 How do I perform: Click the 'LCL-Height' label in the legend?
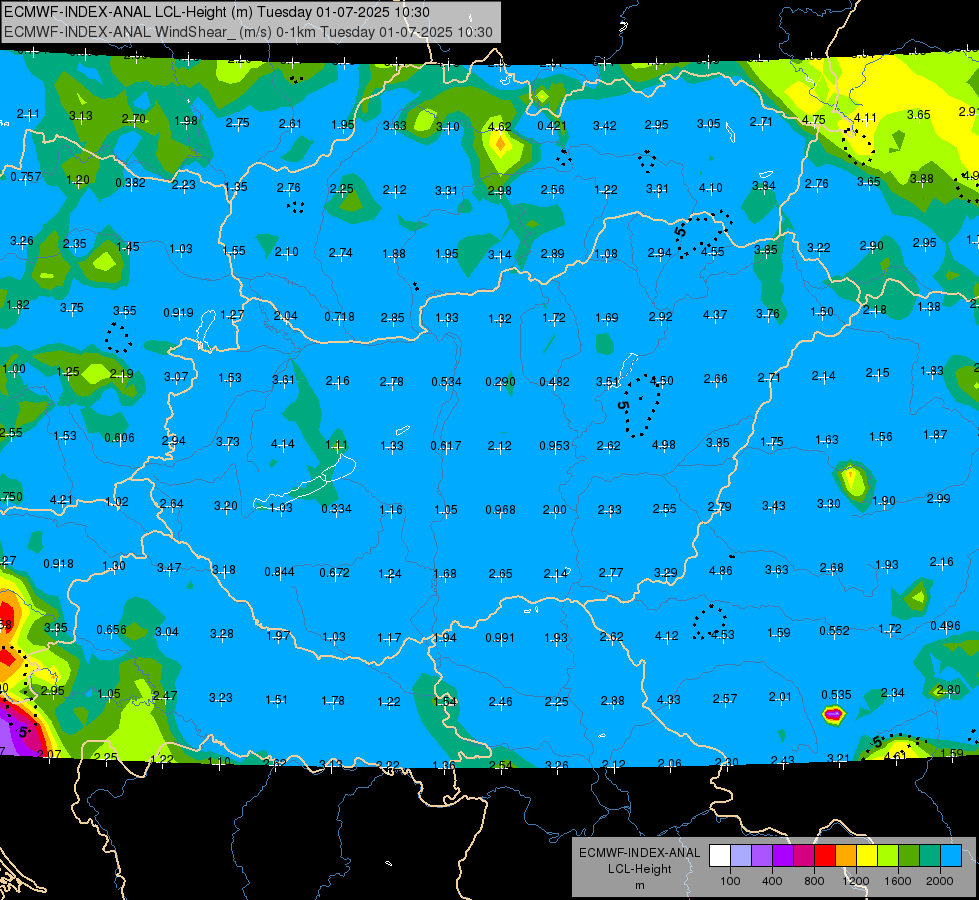pyautogui.click(x=640, y=869)
